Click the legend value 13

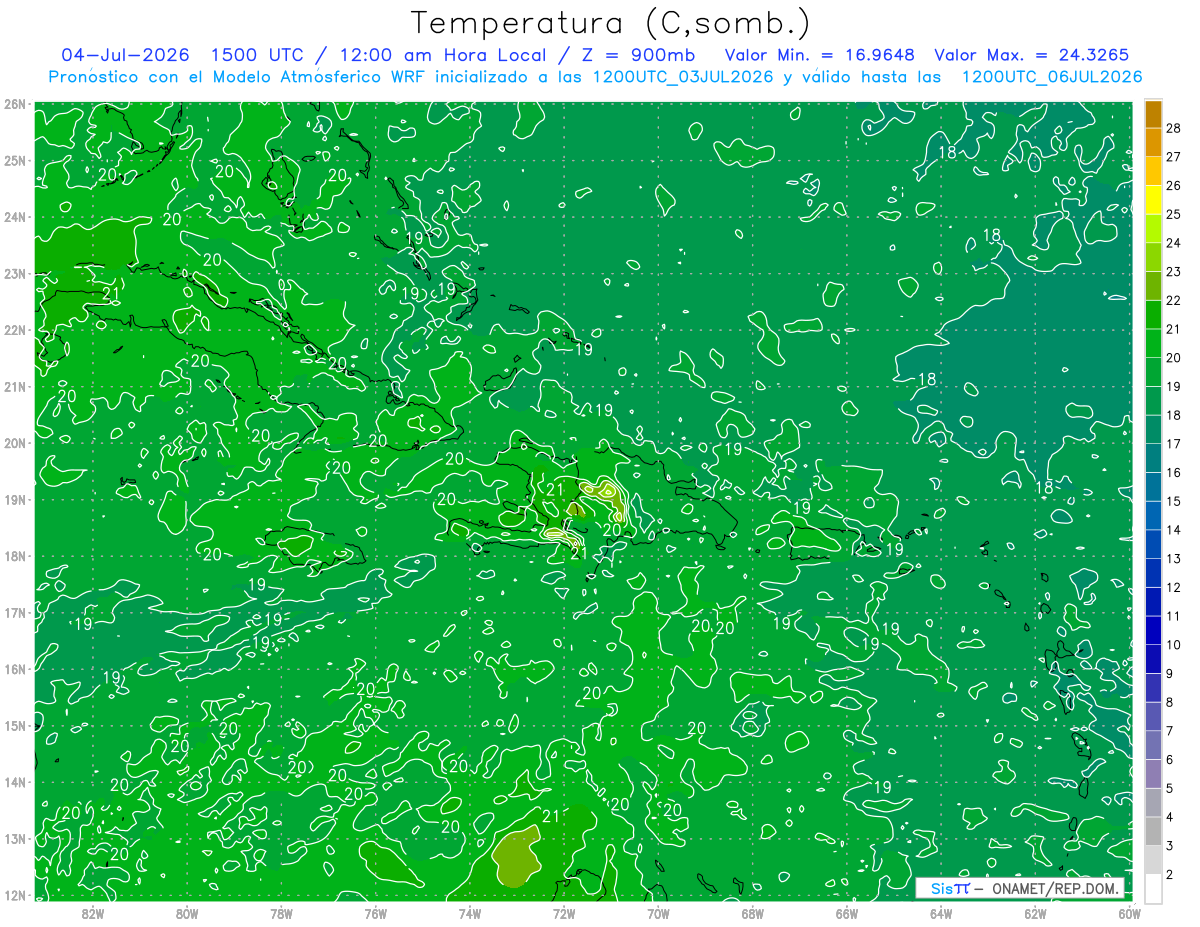(x=1173, y=559)
